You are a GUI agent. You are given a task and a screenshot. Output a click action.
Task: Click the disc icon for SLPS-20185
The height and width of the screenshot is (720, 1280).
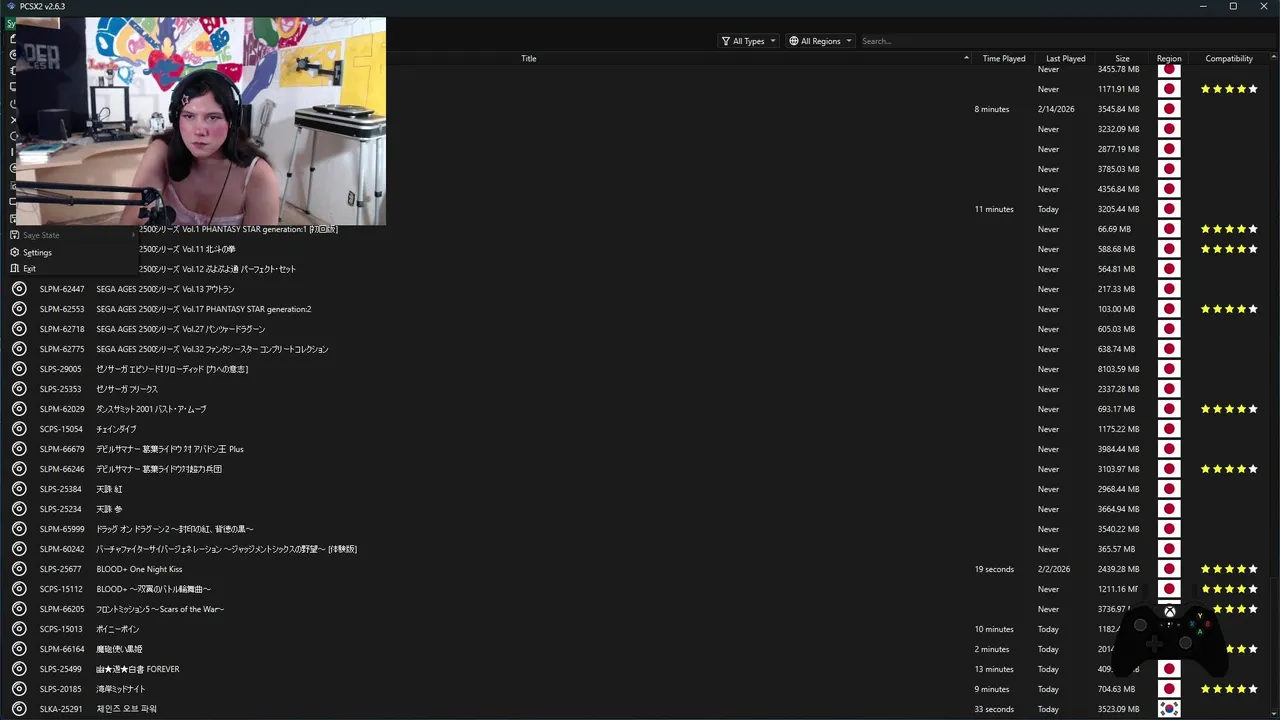[19, 689]
